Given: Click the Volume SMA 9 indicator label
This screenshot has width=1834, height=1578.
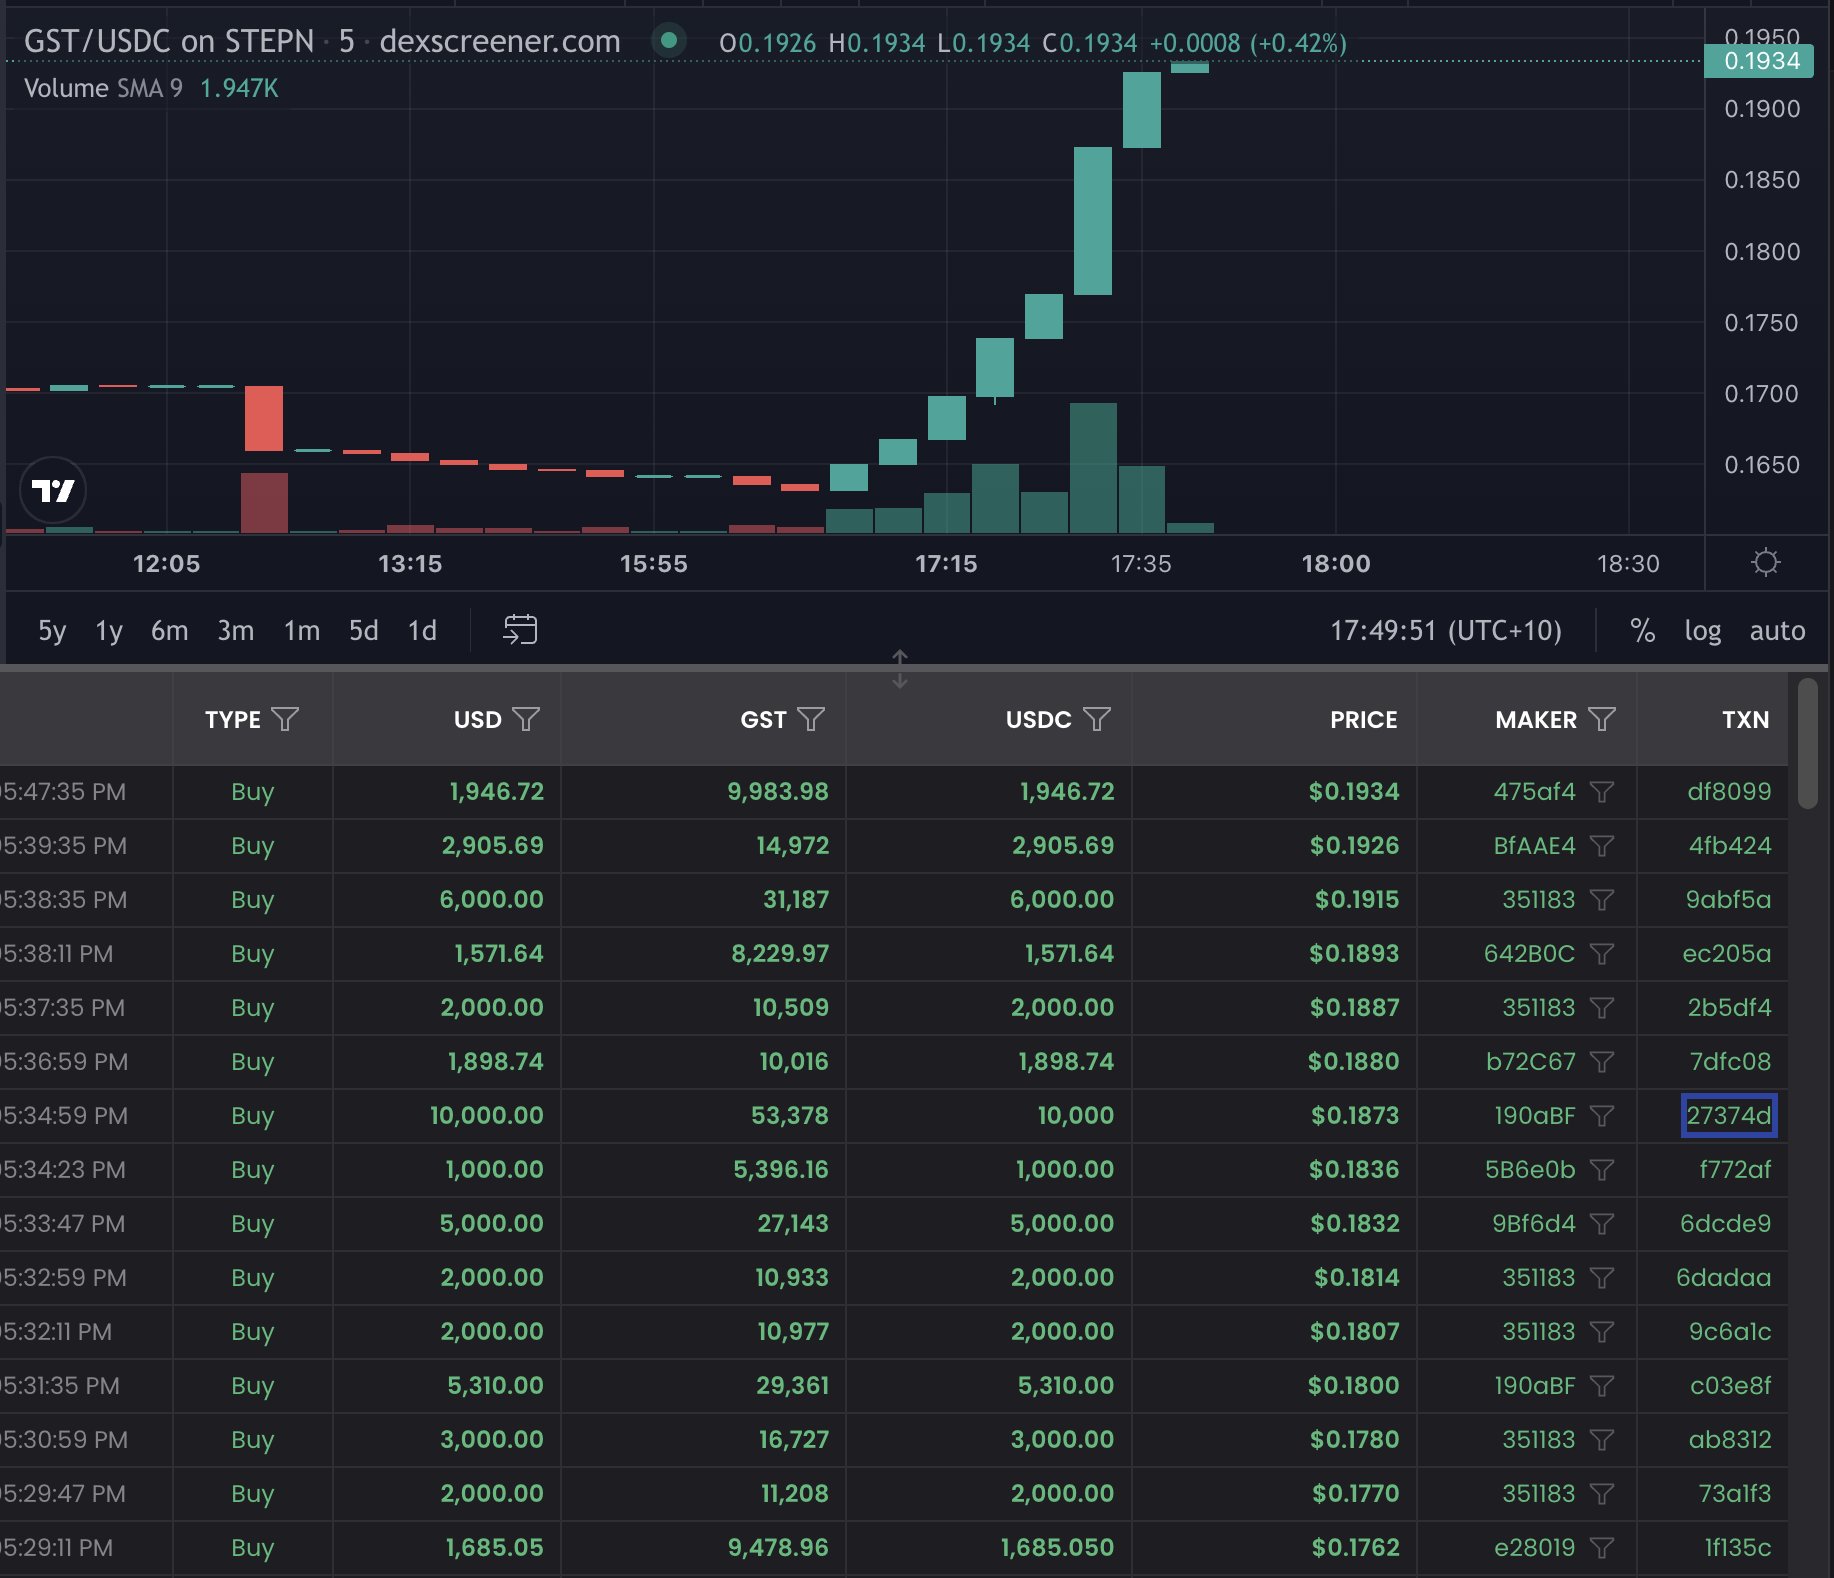Looking at the screenshot, I should (x=103, y=88).
